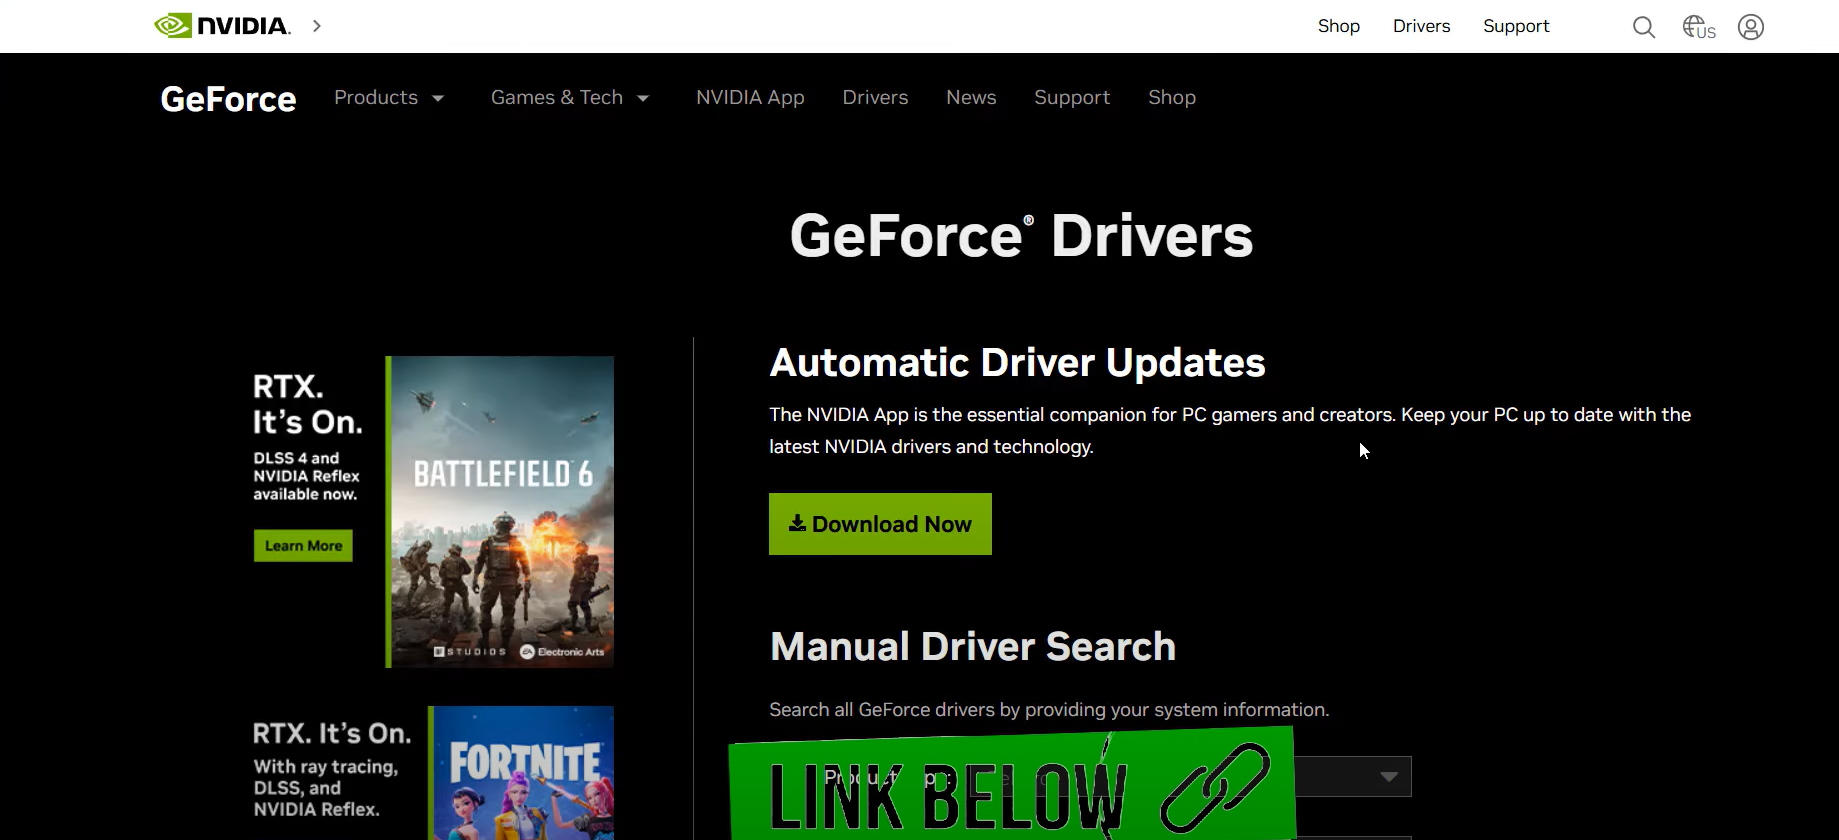Open the NVIDIA App nav item
Viewport: 1839px width, 840px height.
(750, 98)
